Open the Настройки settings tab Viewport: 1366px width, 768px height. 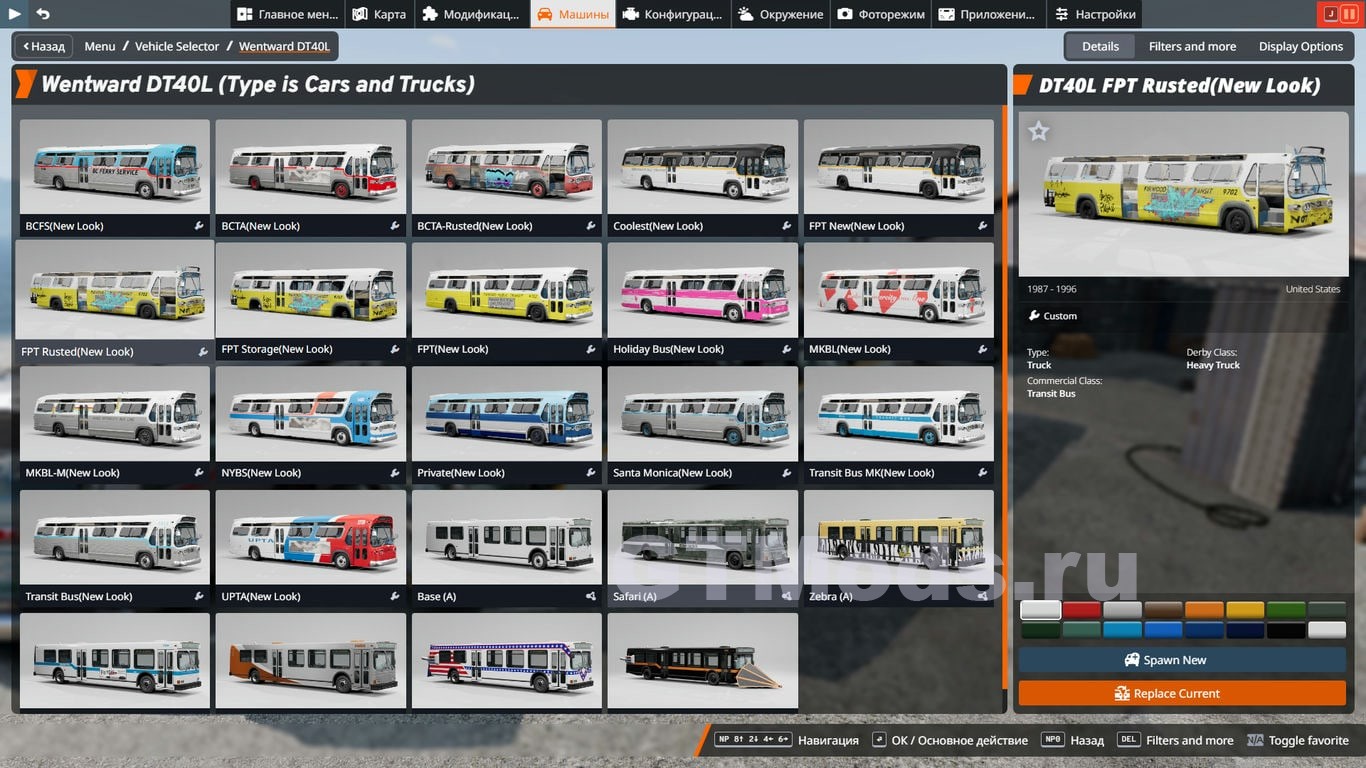1095,14
